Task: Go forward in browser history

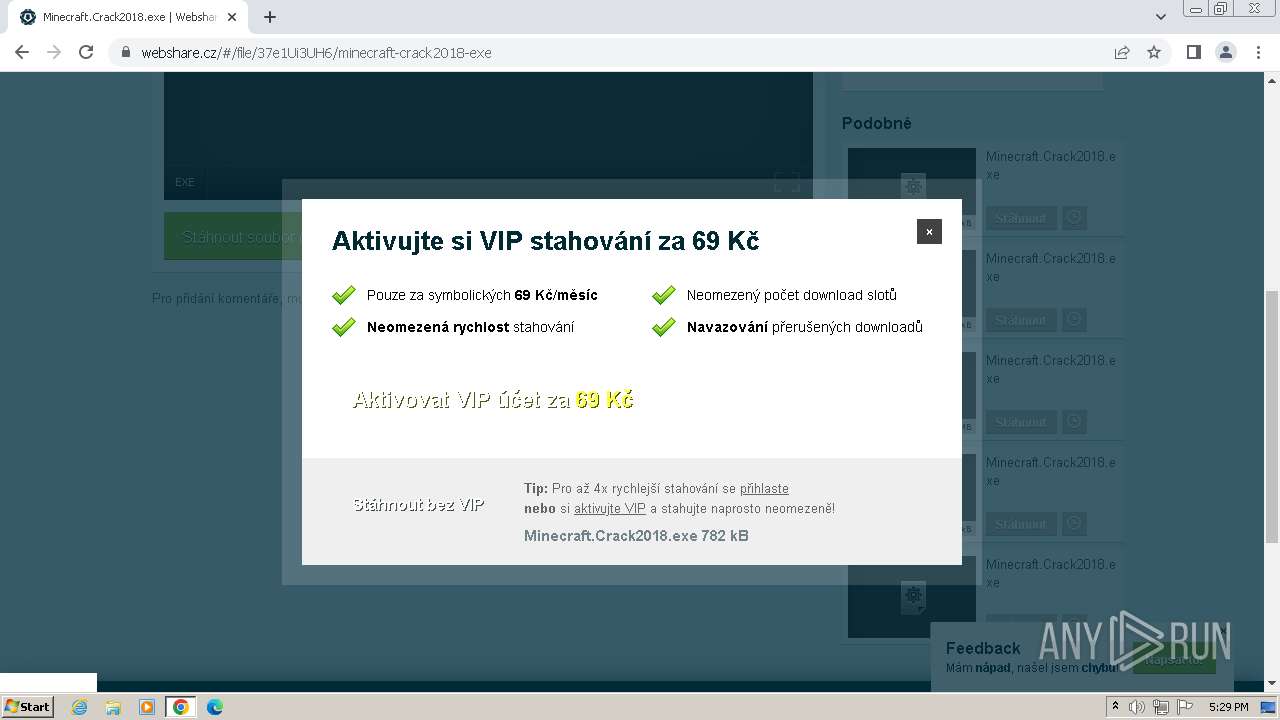Action: [54, 53]
